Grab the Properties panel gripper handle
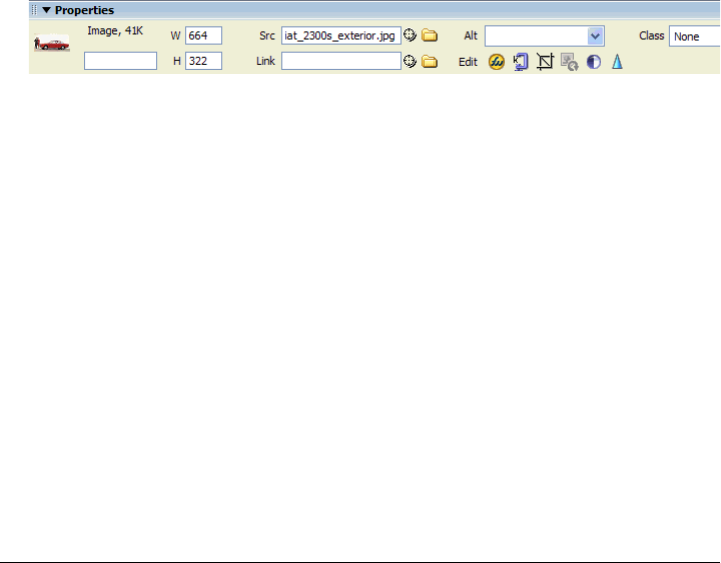This screenshot has width=721, height=563. click(x=34, y=10)
